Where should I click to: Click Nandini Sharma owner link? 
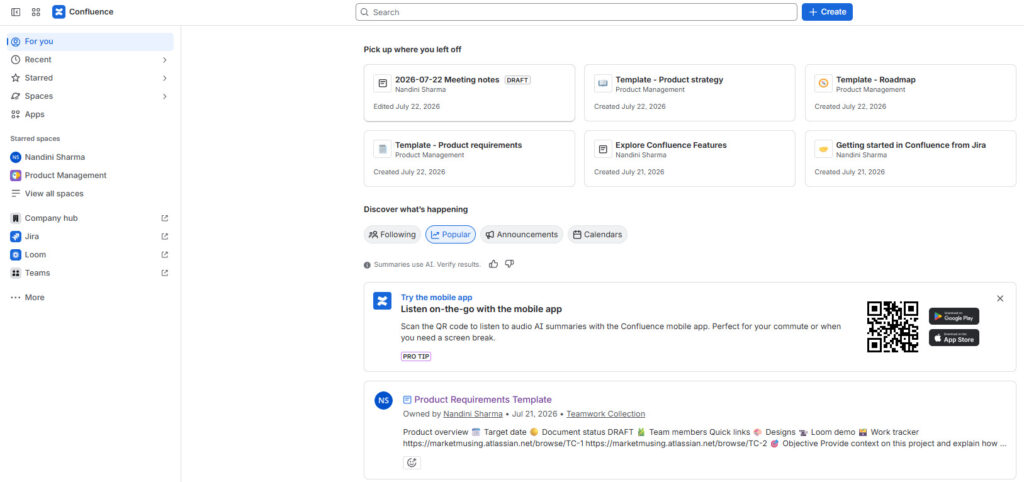point(473,414)
